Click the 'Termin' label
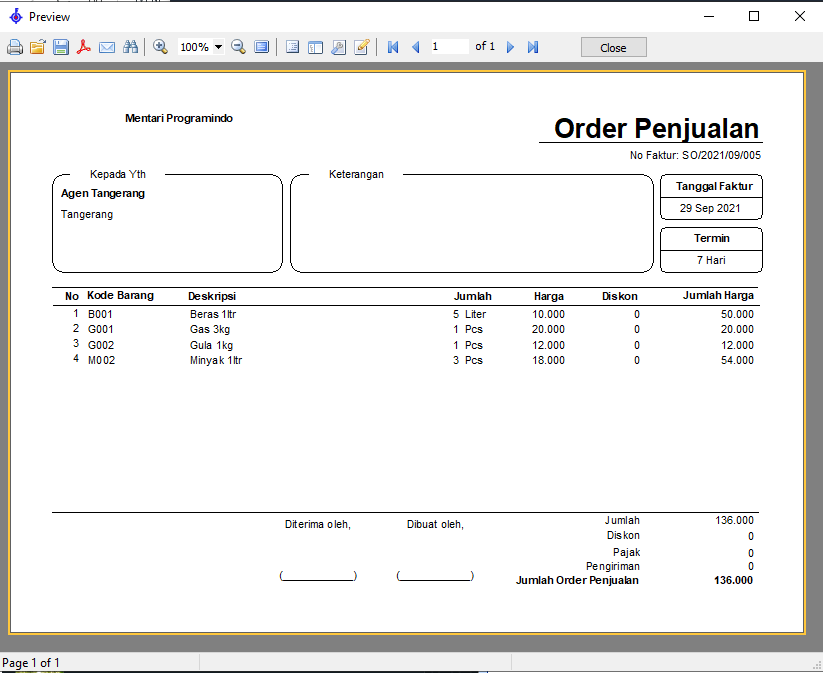This screenshot has height=673, width=823. click(712, 238)
